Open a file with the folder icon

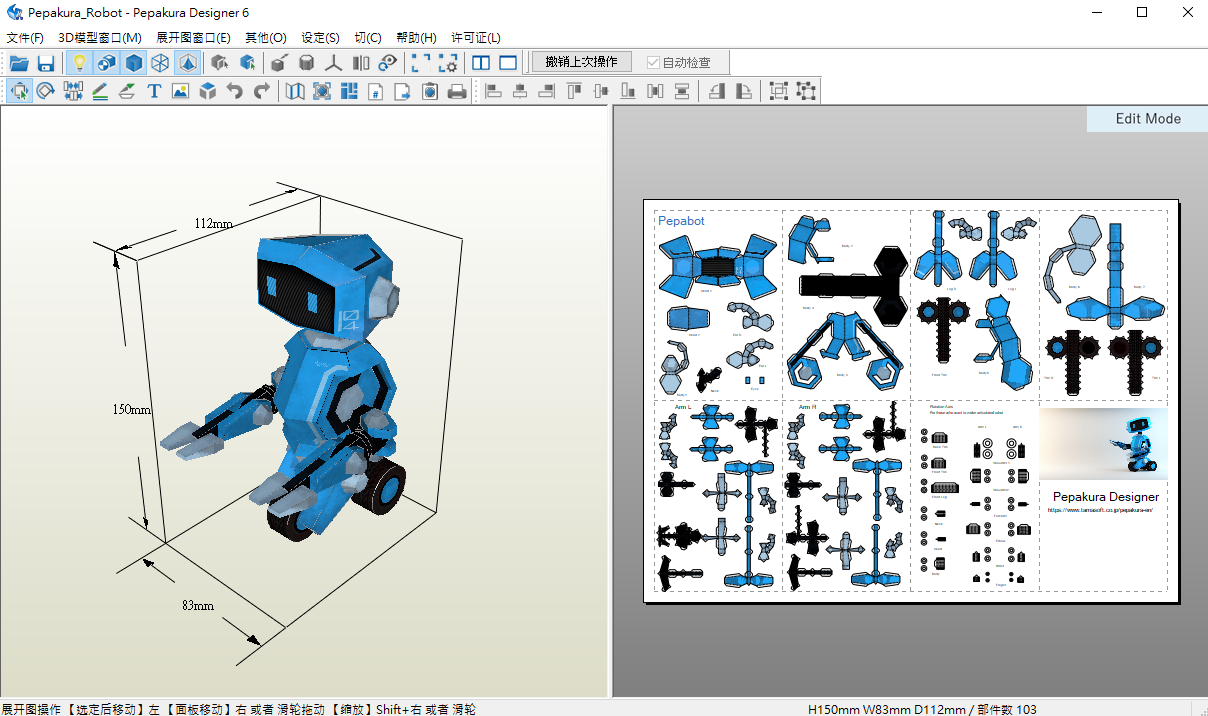(x=19, y=63)
